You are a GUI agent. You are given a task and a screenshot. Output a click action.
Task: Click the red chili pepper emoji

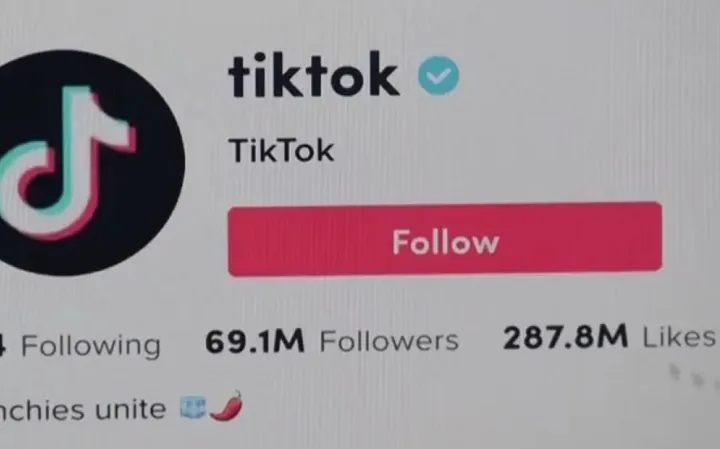point(226,405)
